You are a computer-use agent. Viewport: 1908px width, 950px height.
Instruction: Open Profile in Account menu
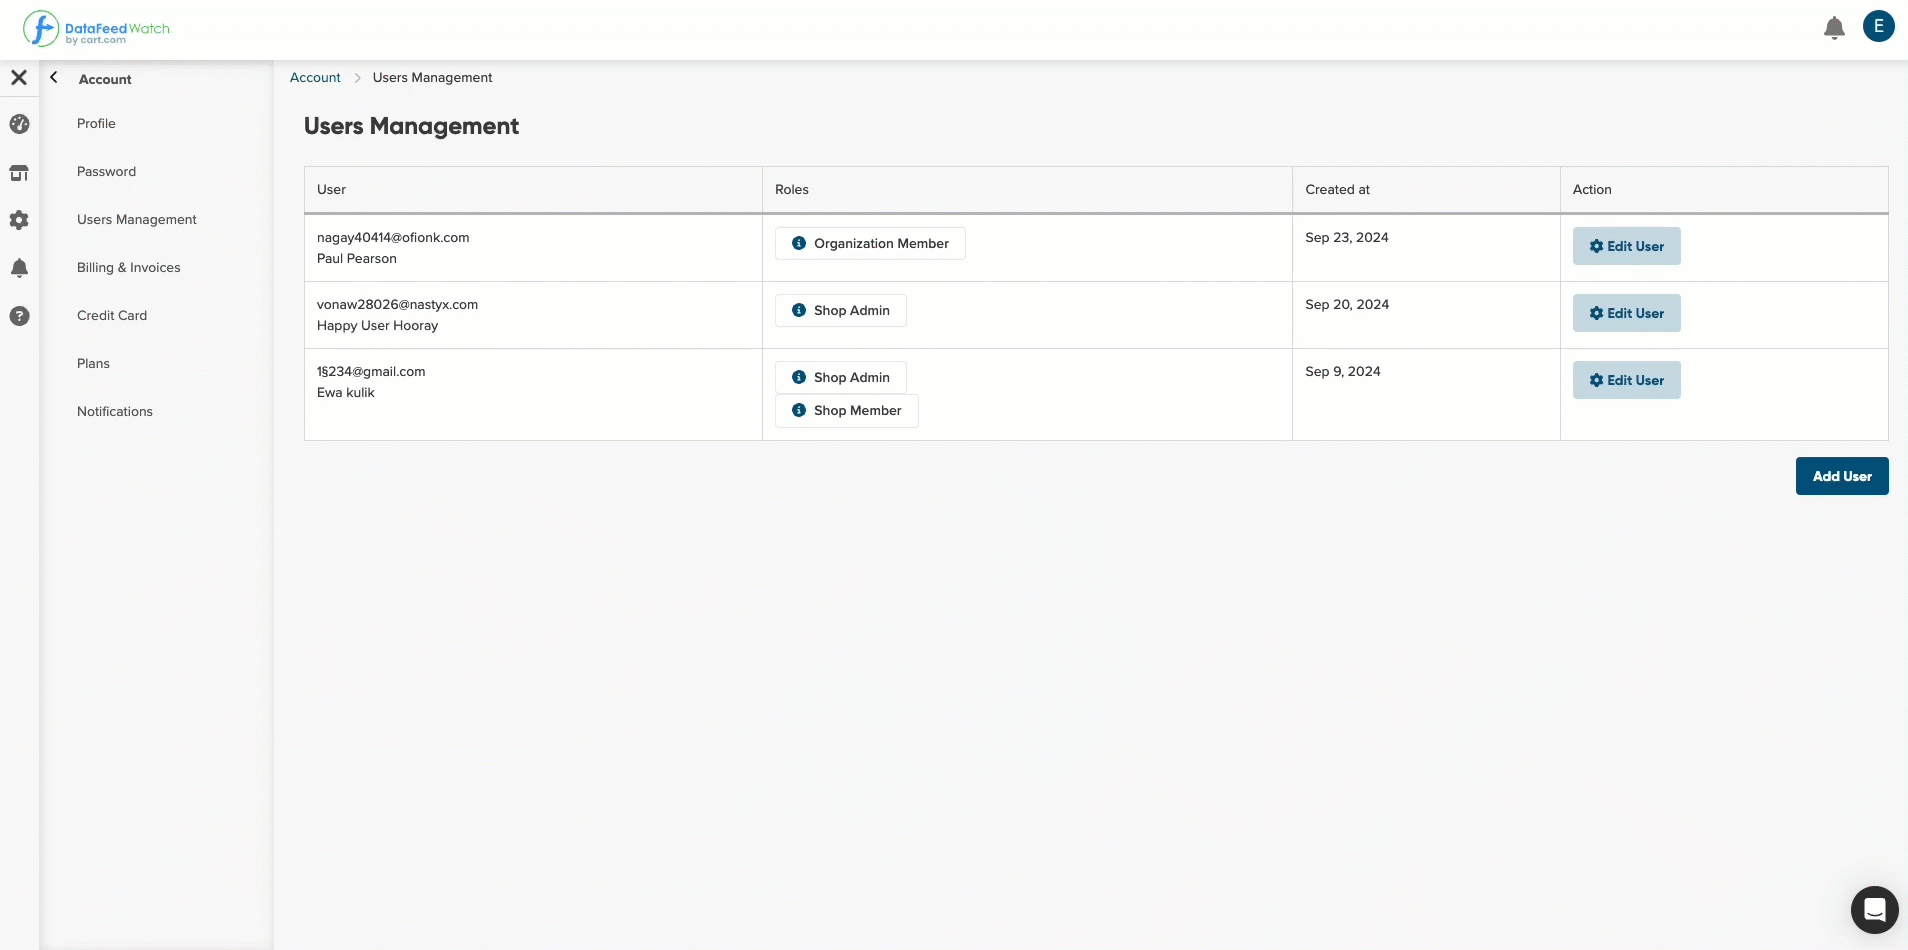click(96, 123)
